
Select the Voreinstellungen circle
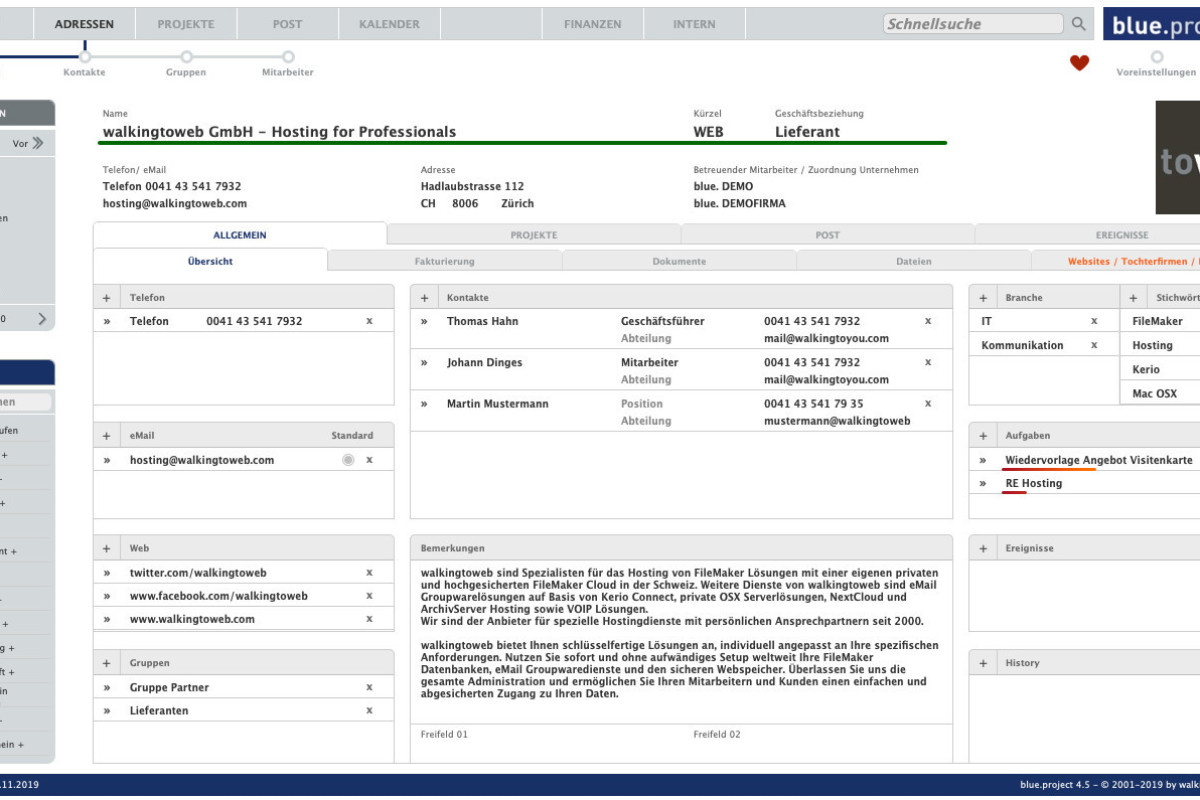coord(1157,57)
